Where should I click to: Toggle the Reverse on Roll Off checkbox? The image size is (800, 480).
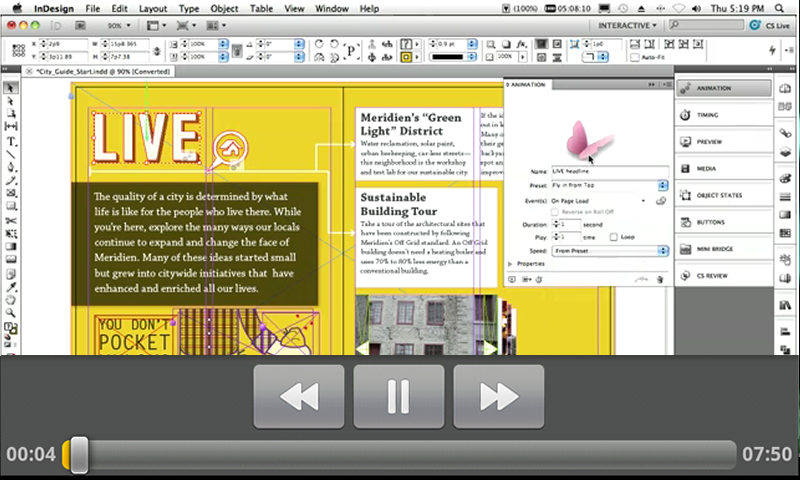(557, 212)
